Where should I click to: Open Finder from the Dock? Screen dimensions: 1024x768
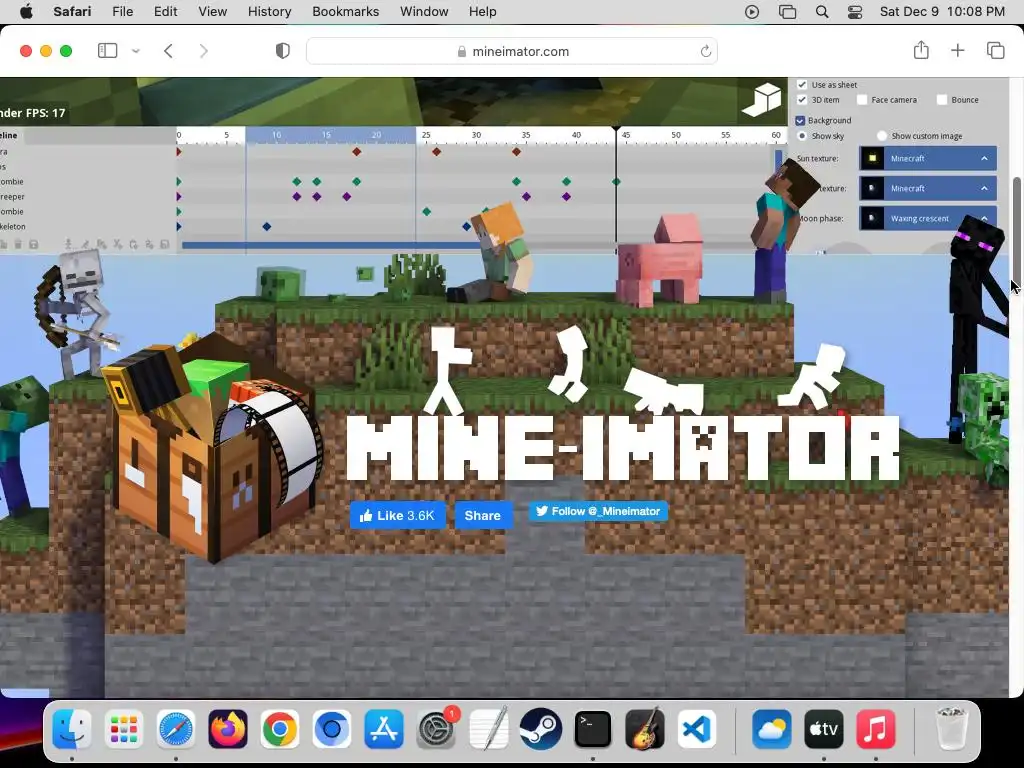point(71,729)
